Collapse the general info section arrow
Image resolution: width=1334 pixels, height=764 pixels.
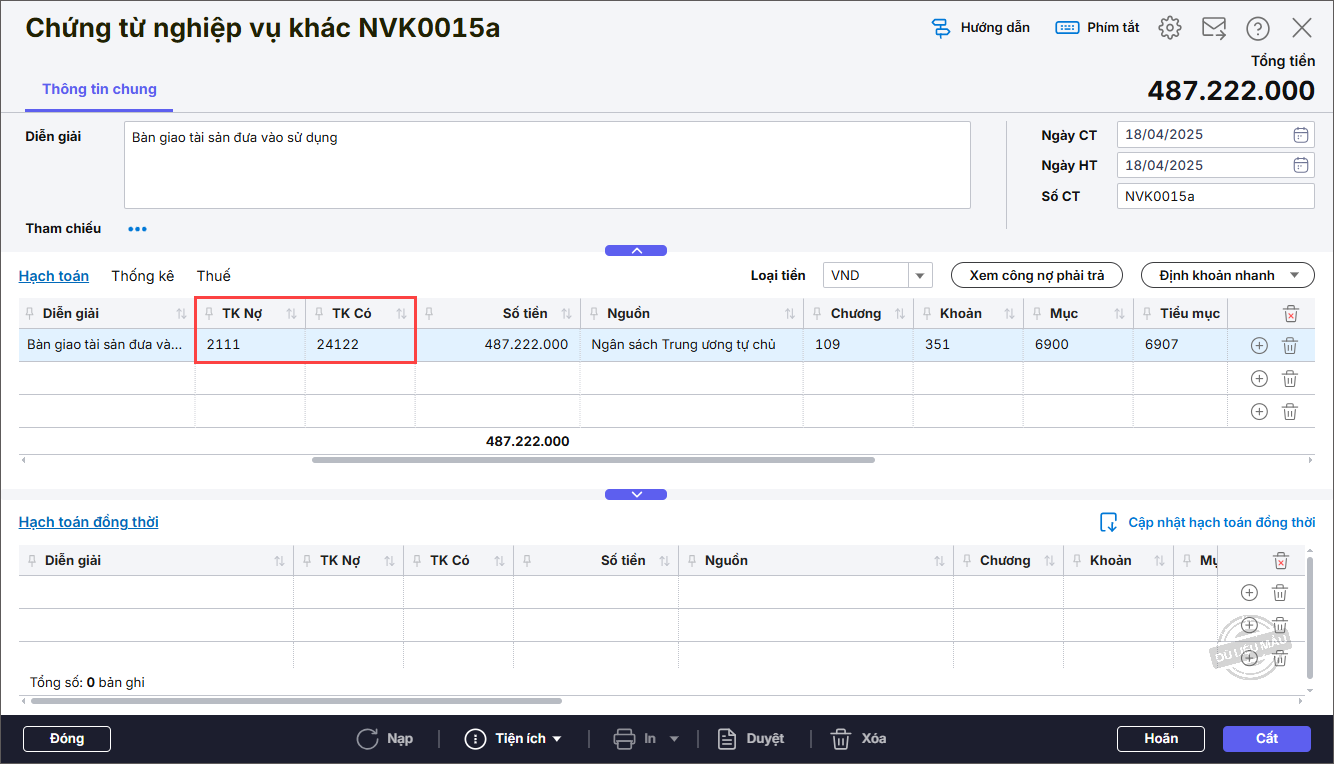tap(636, 250)
